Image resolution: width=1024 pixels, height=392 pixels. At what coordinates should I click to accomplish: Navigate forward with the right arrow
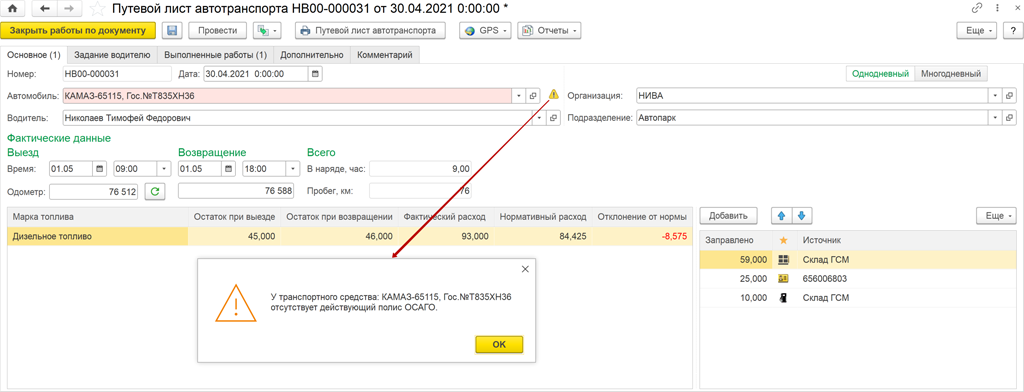[69, 9]
